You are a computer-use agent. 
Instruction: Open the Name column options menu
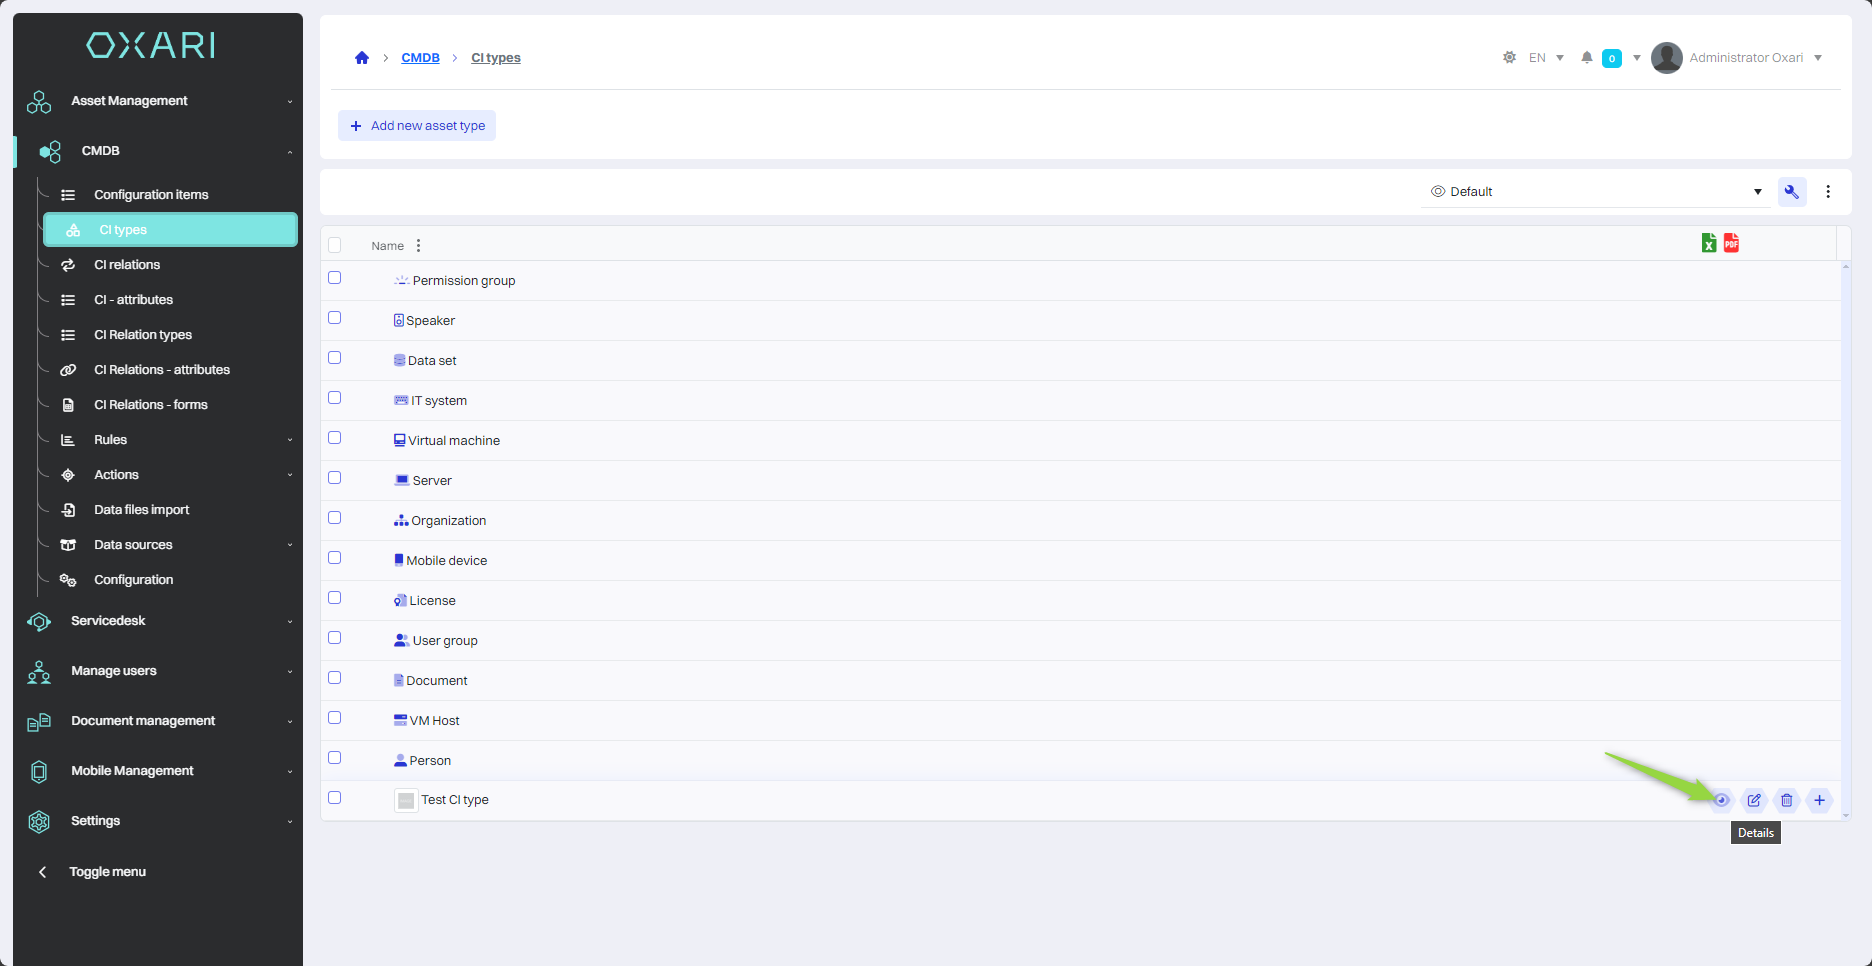point(418,246)
